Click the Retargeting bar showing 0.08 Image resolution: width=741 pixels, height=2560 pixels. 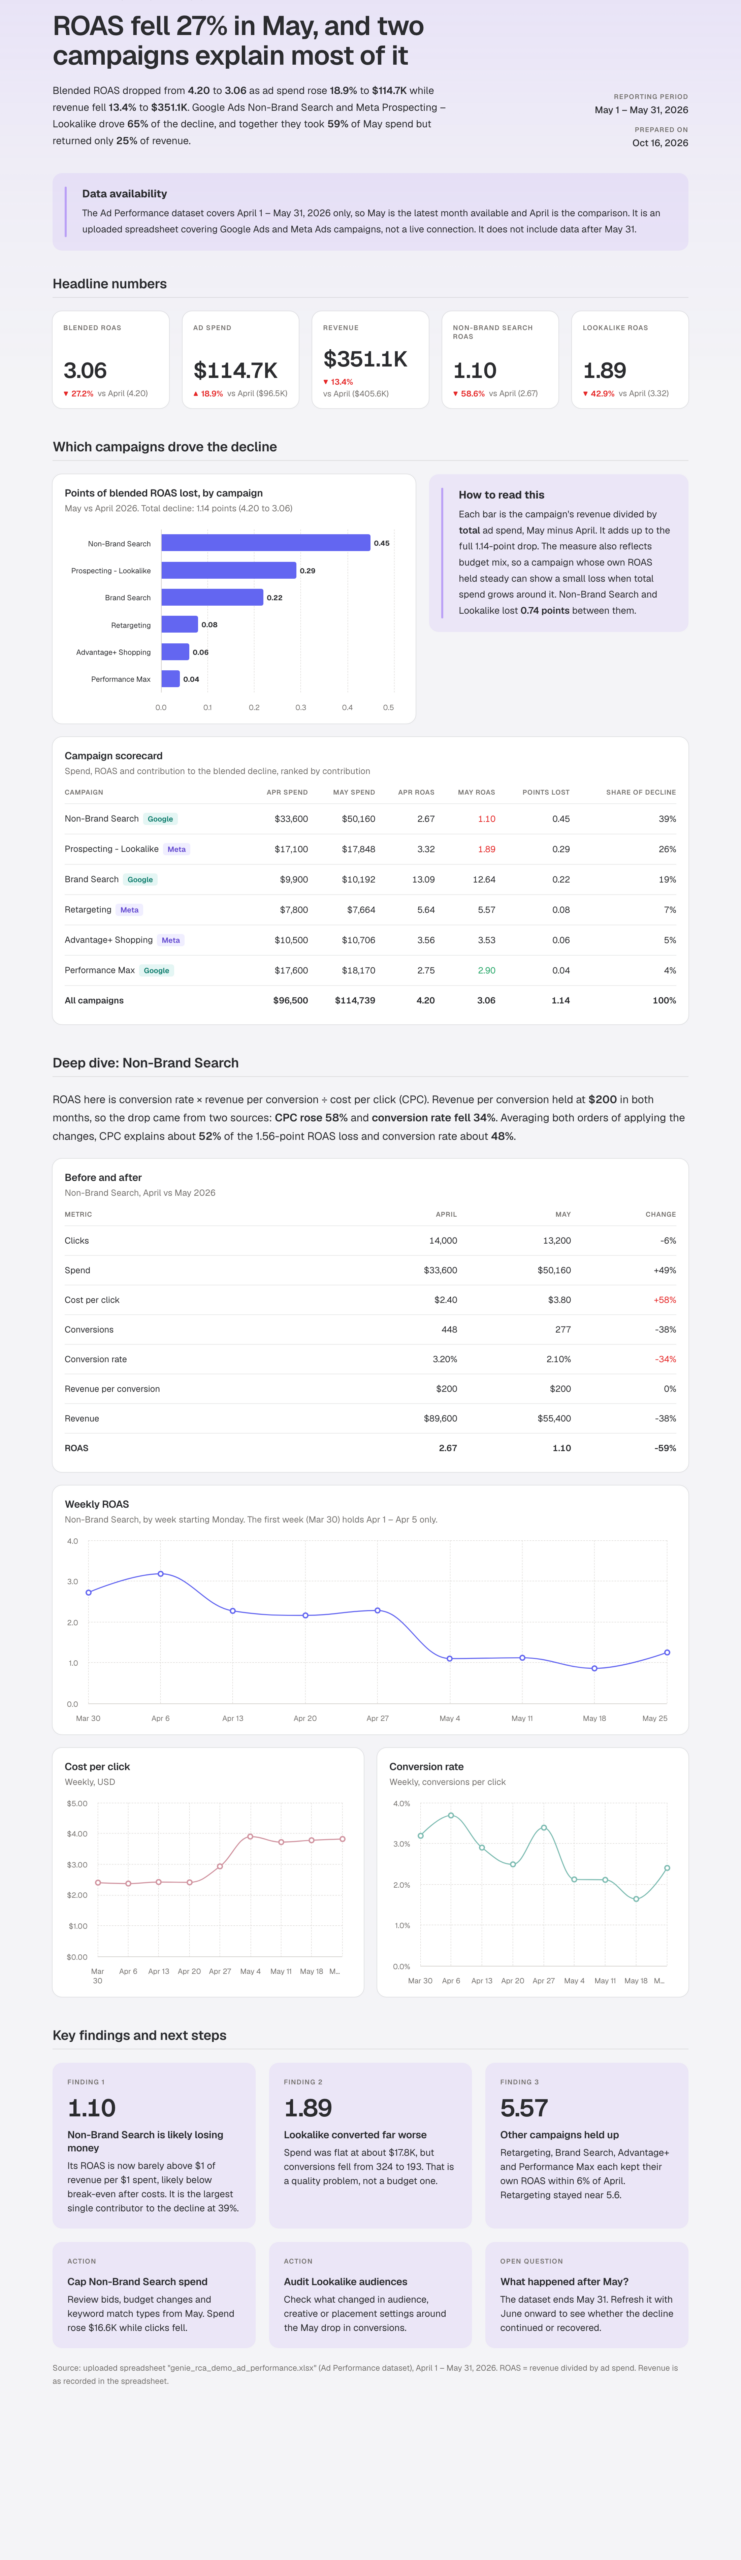(x=180, y=624)
